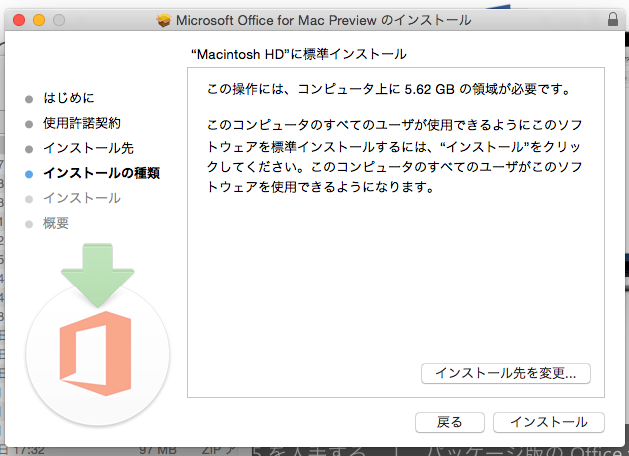Click the lock icon in the title bar
The height and width of the screenshot is (456, 629).
(x=613, y=19)
